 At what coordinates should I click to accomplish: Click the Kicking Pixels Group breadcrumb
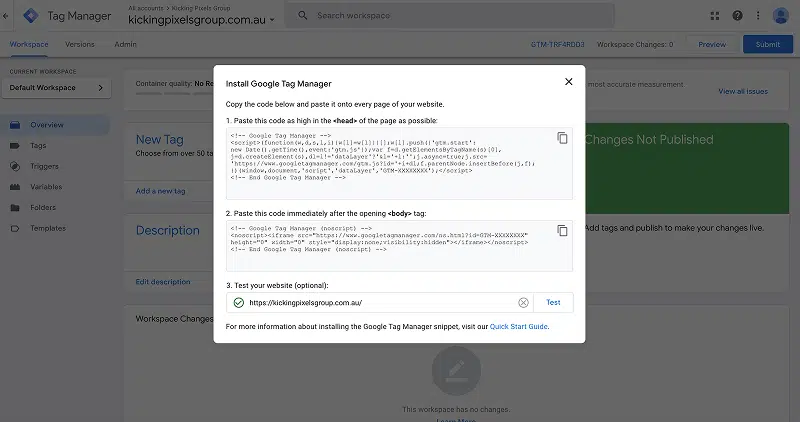(x=201, y=8)
